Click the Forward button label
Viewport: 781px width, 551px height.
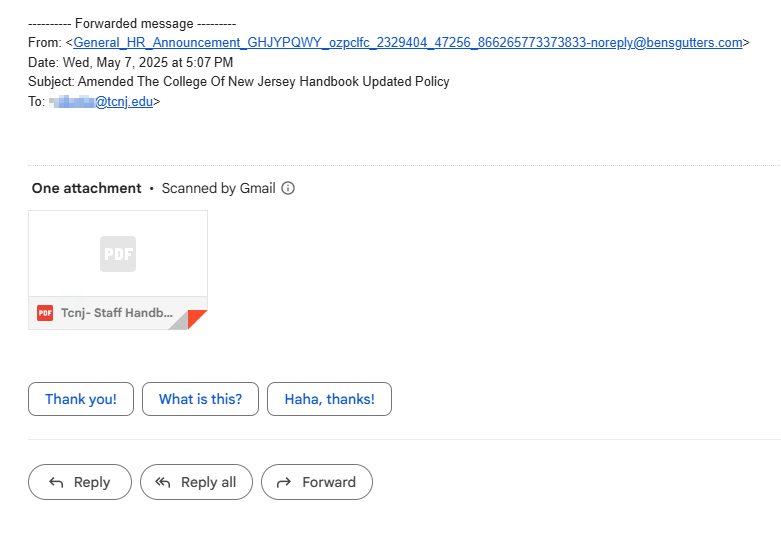click(x=329, y=482)
